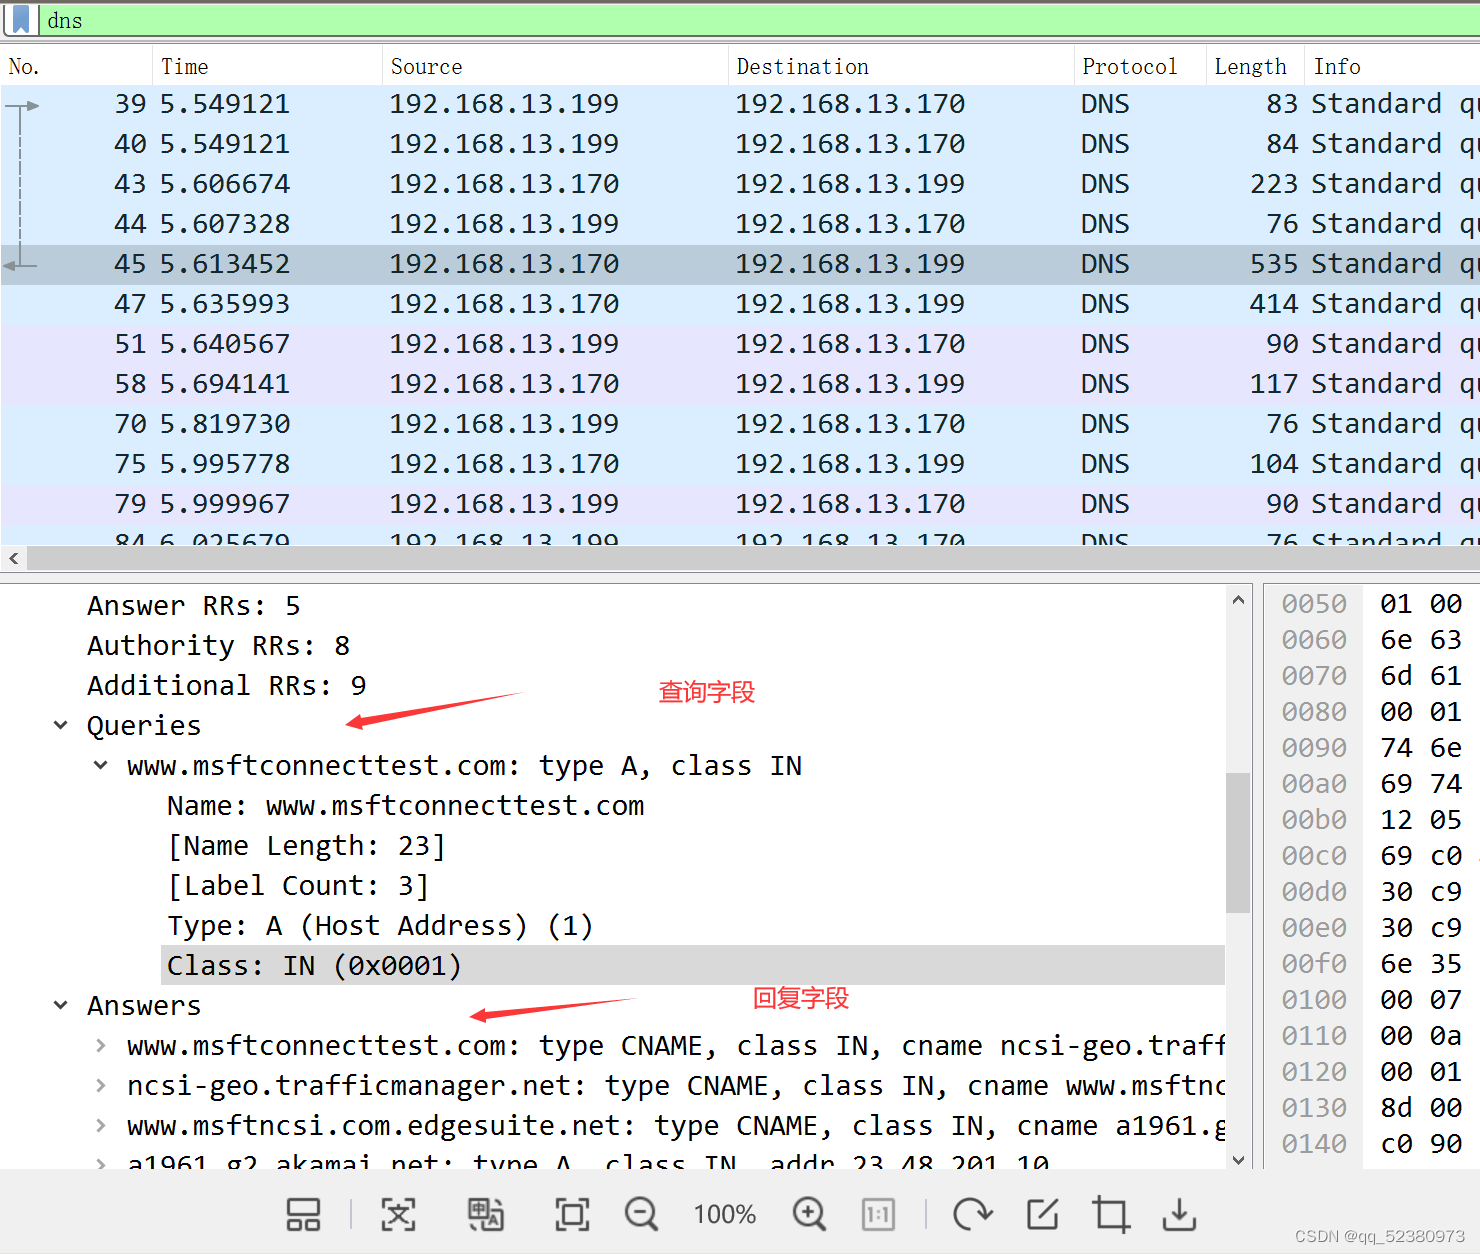Select the [Name Length: 23] field
This screenshot has width=1480, height=1254.
click(x=306, y=846)
